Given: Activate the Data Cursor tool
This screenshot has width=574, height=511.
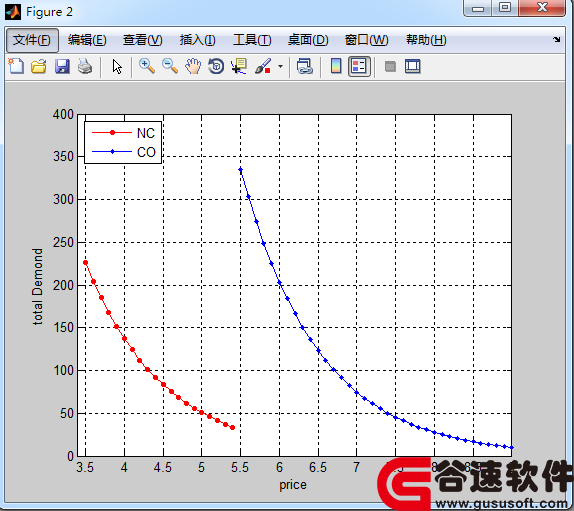Looking at the screenshot, I should (x=239, y=67).
